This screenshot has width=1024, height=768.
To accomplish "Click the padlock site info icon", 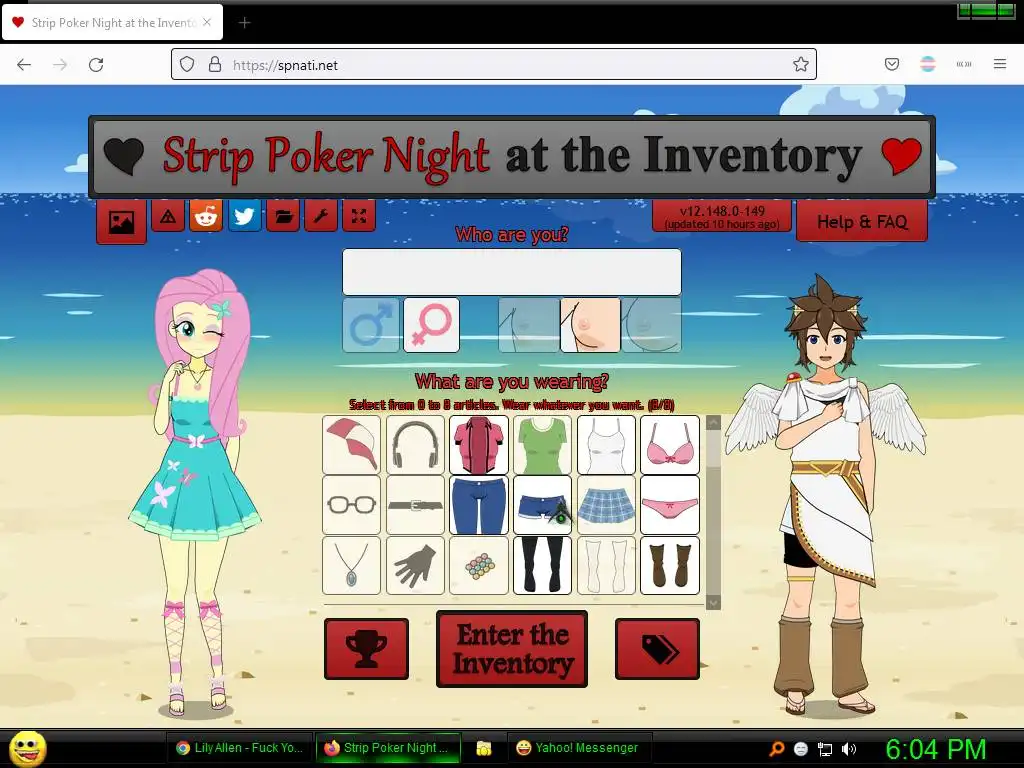I will pyautogui.click(x=215, y=64).
